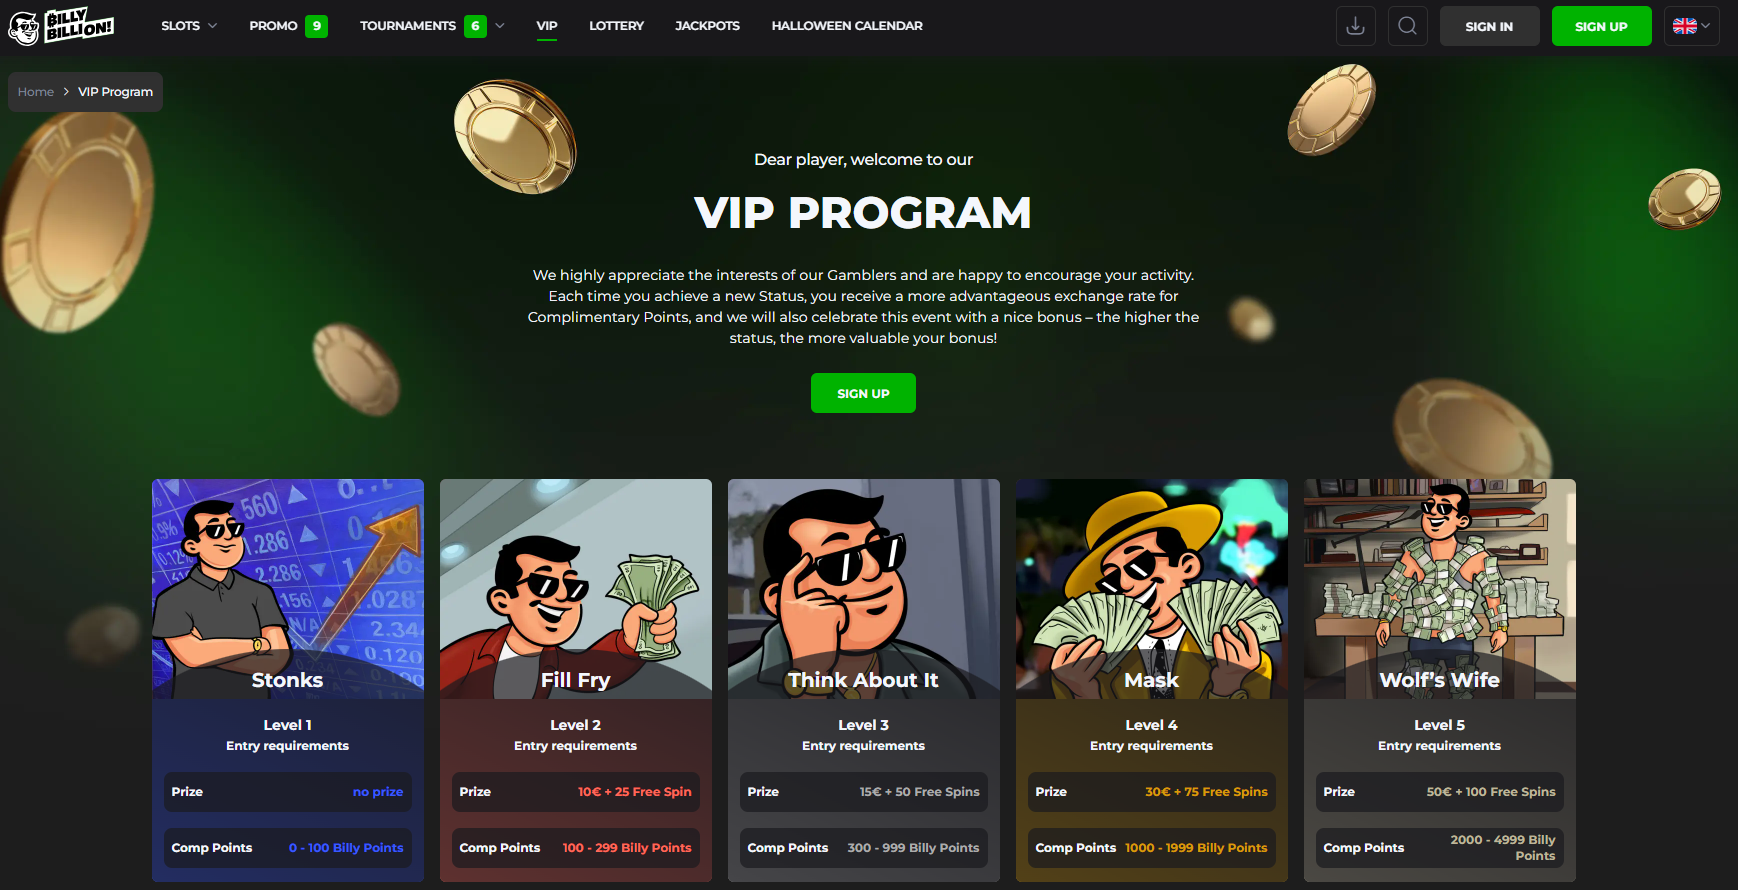This screenshot has height=890, width=1738.
Task: Expand the Tournaments dropdown arrow
Action: tap(500, 26)
